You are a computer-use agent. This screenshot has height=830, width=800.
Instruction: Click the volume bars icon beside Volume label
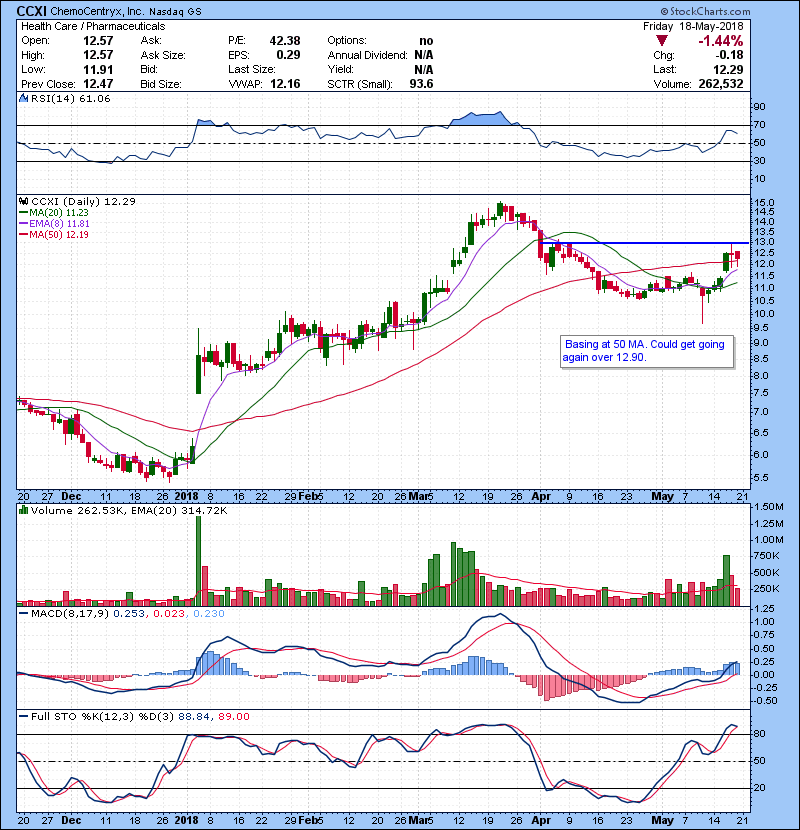pyautogui.click(x=23, y=510)
